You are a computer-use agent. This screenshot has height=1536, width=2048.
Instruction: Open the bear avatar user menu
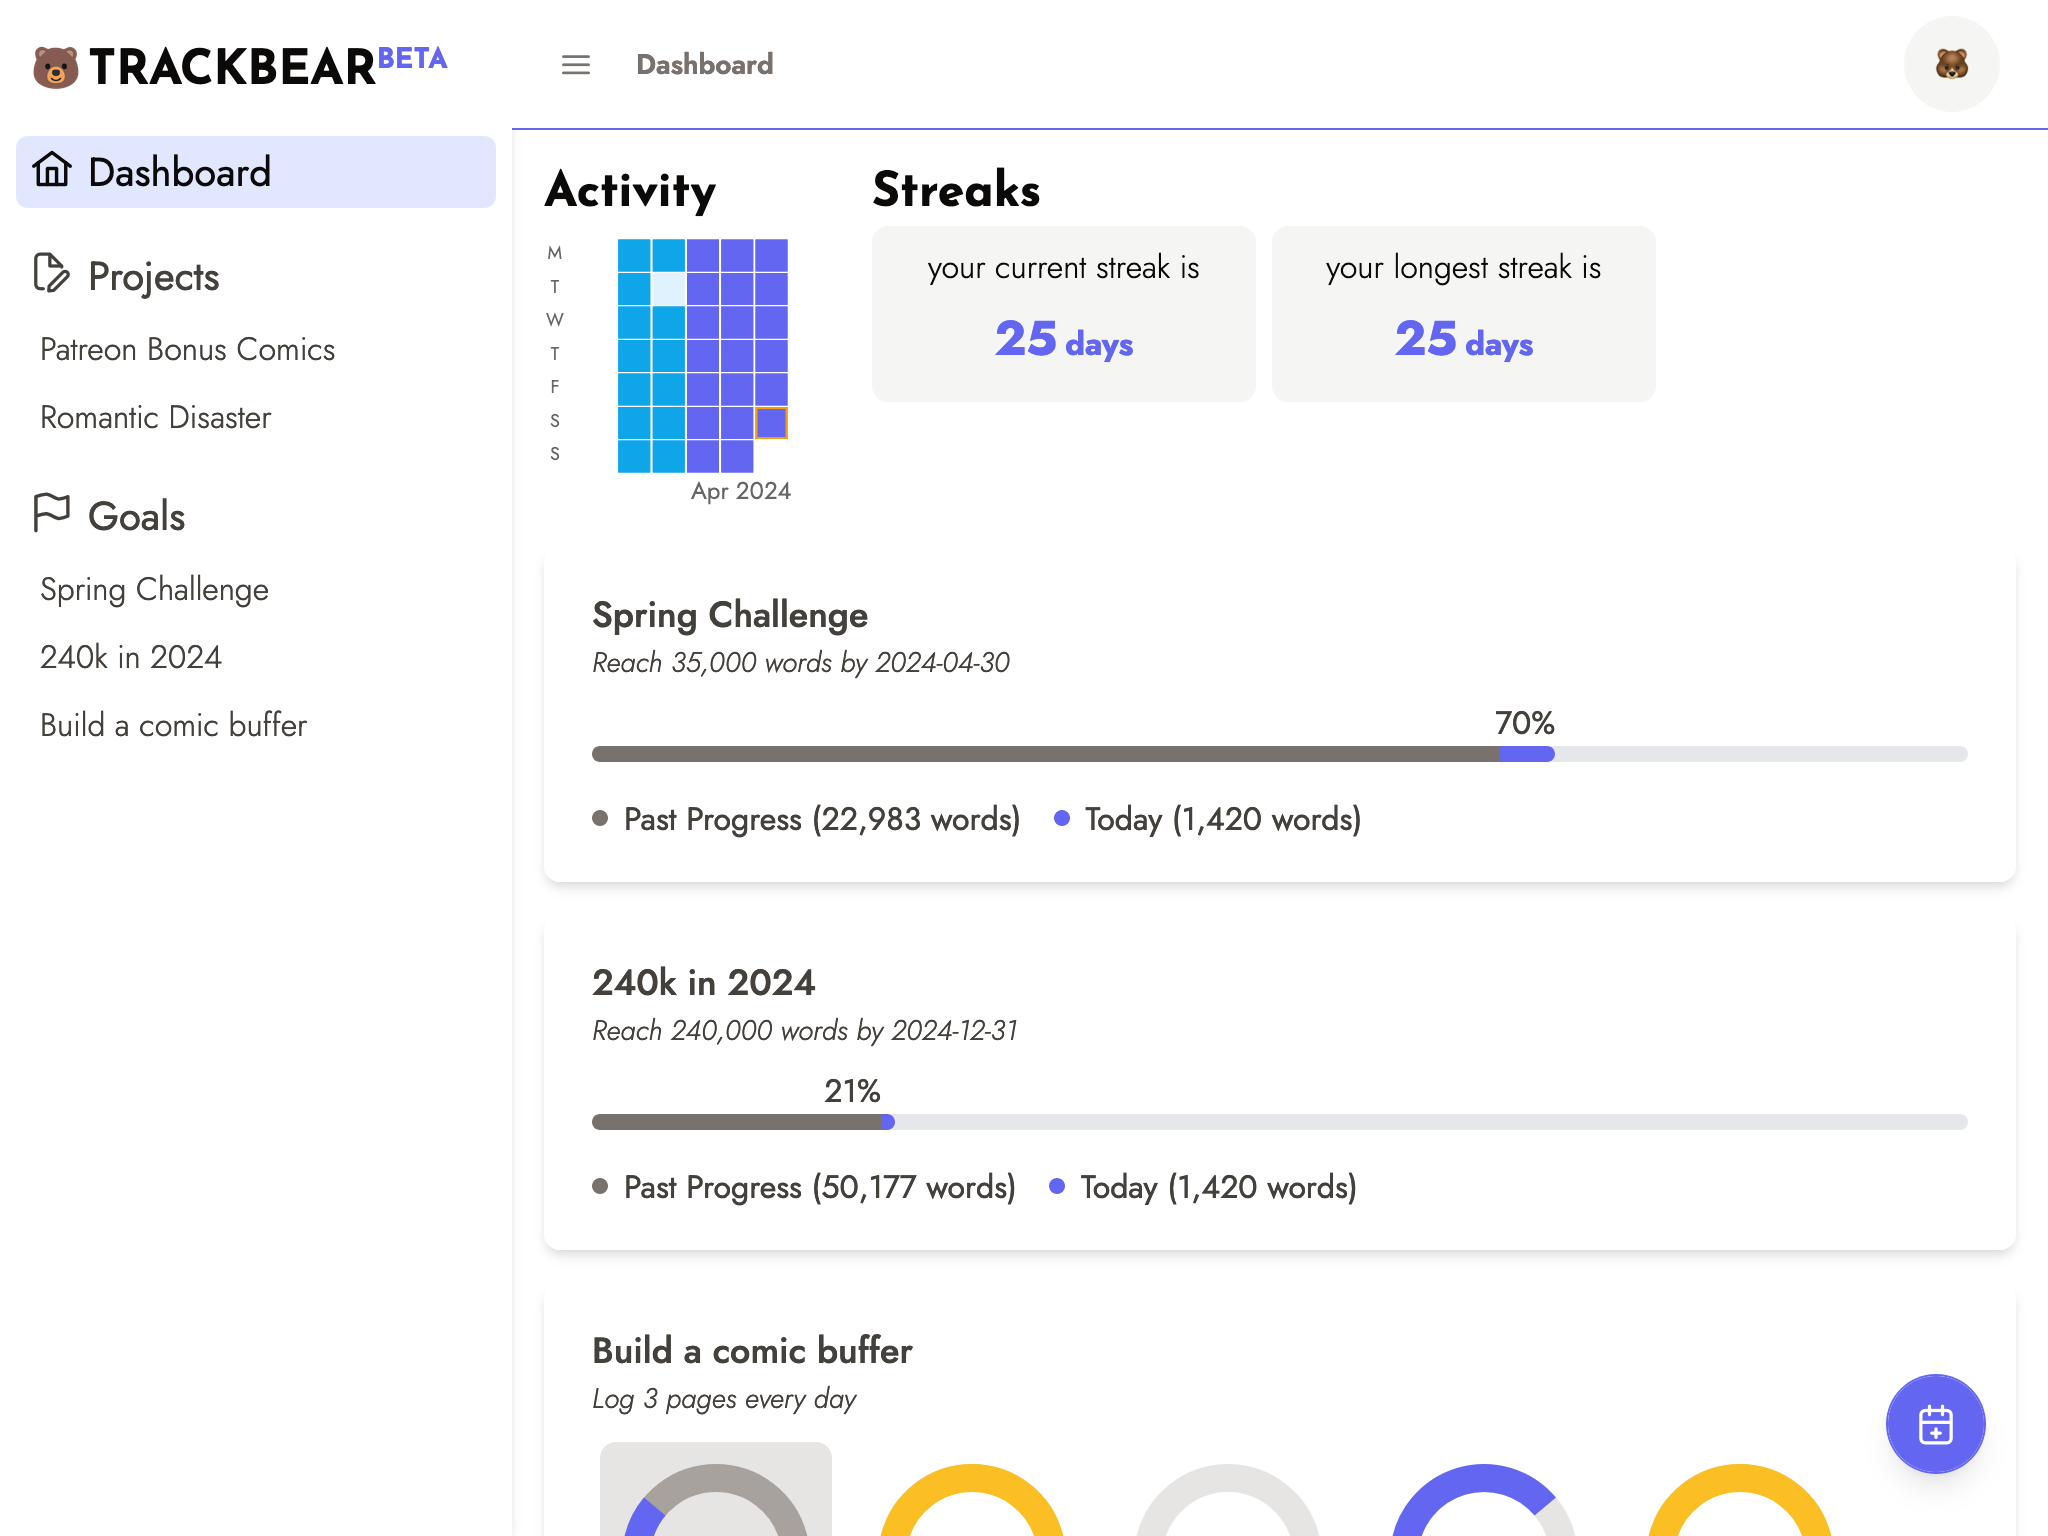point(1951,64)
